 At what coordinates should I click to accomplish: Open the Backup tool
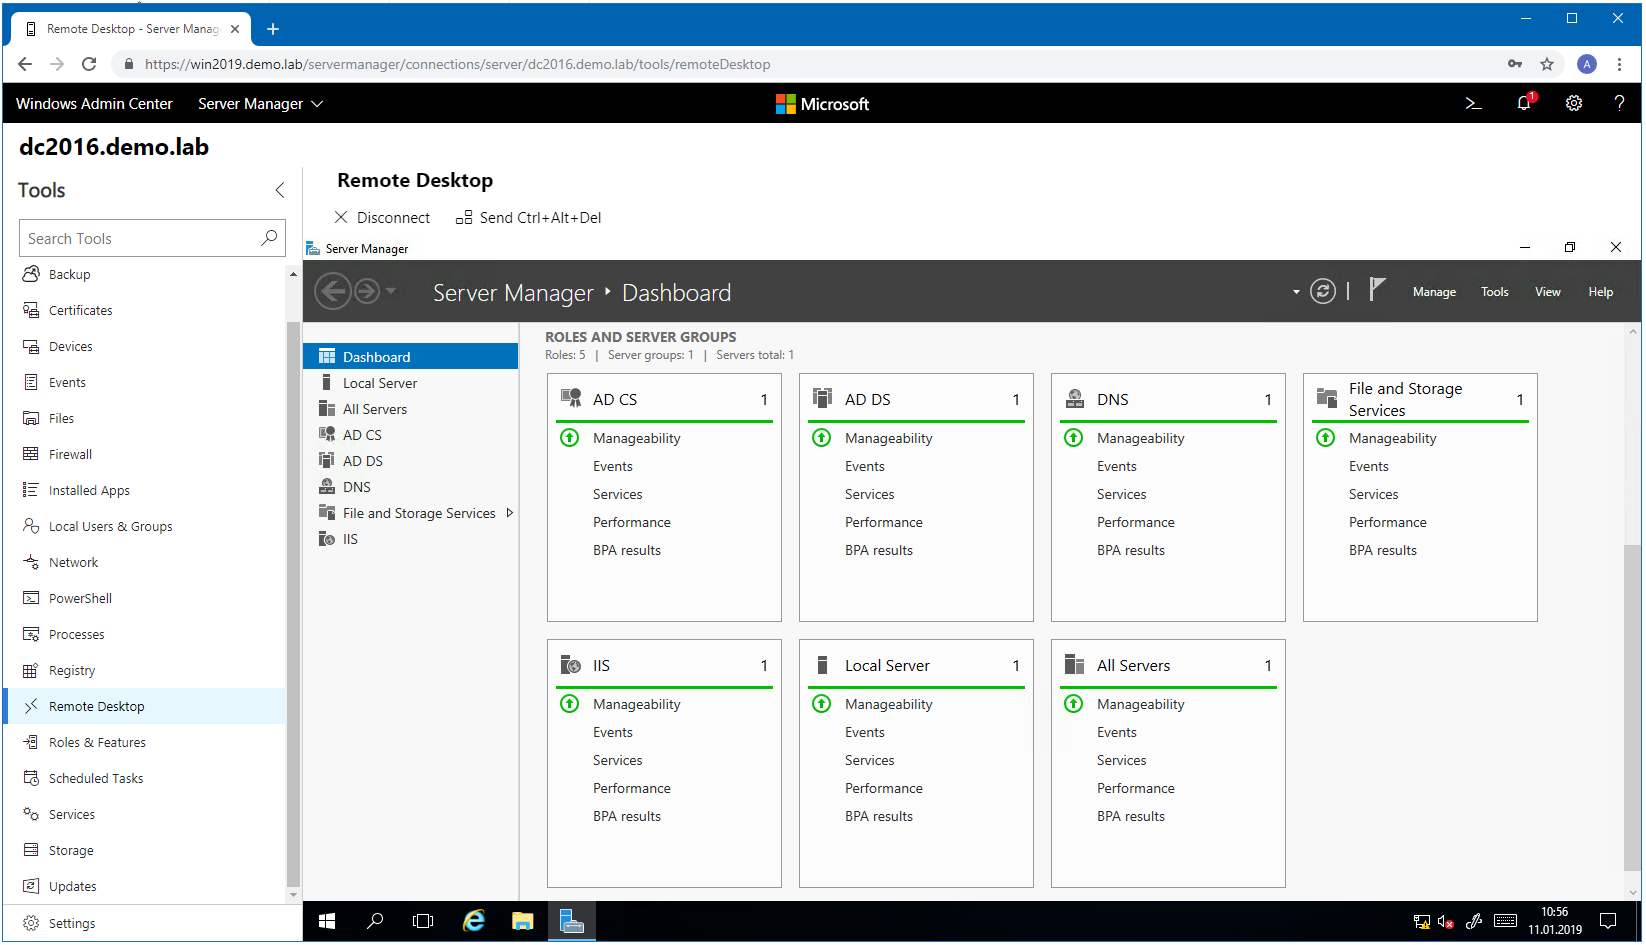69,273
